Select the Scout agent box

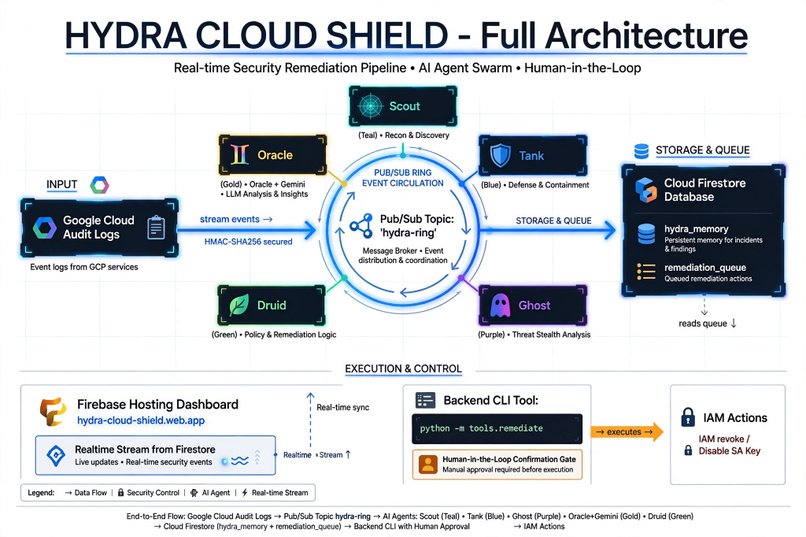coord(403,106)
